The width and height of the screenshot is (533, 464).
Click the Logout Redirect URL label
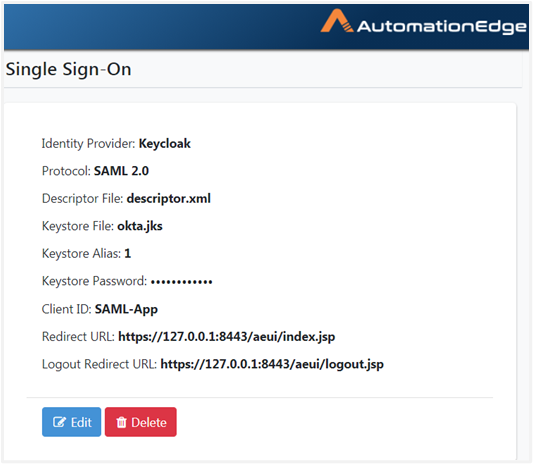pos(99,364)
